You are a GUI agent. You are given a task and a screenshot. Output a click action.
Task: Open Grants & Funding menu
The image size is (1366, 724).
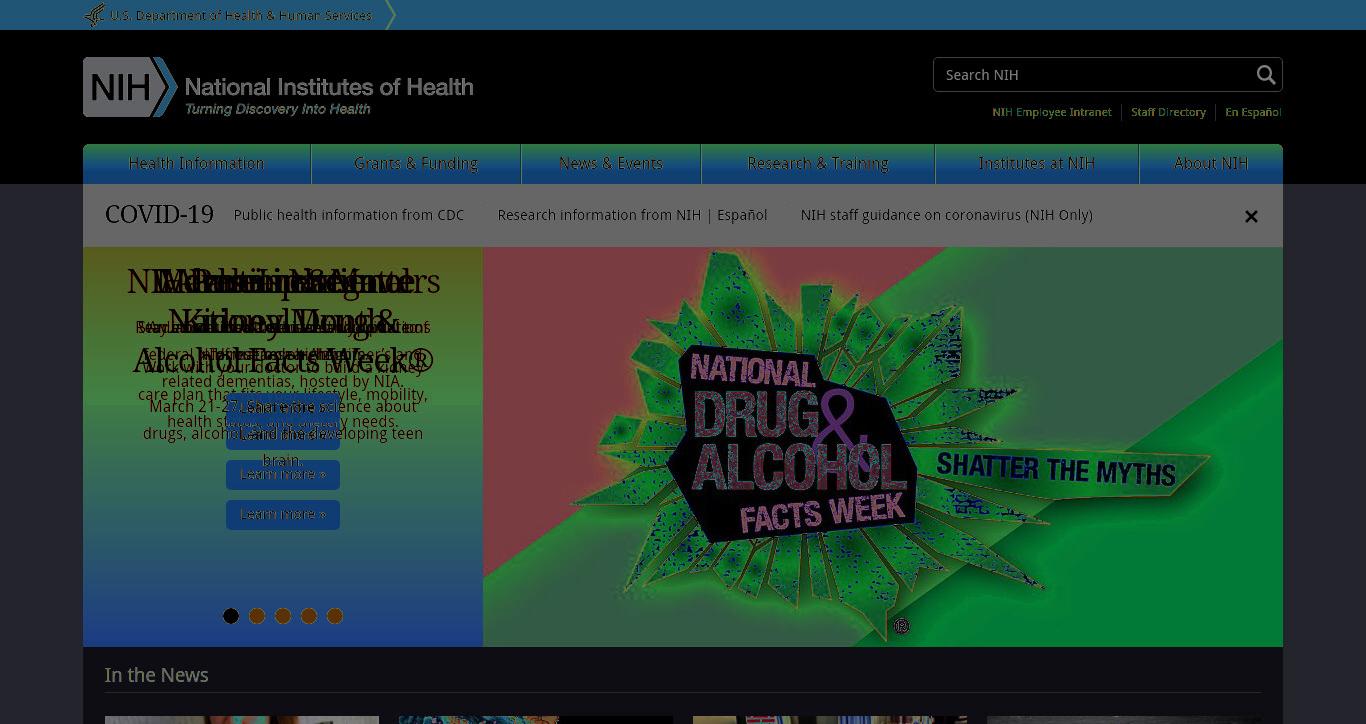416,164
